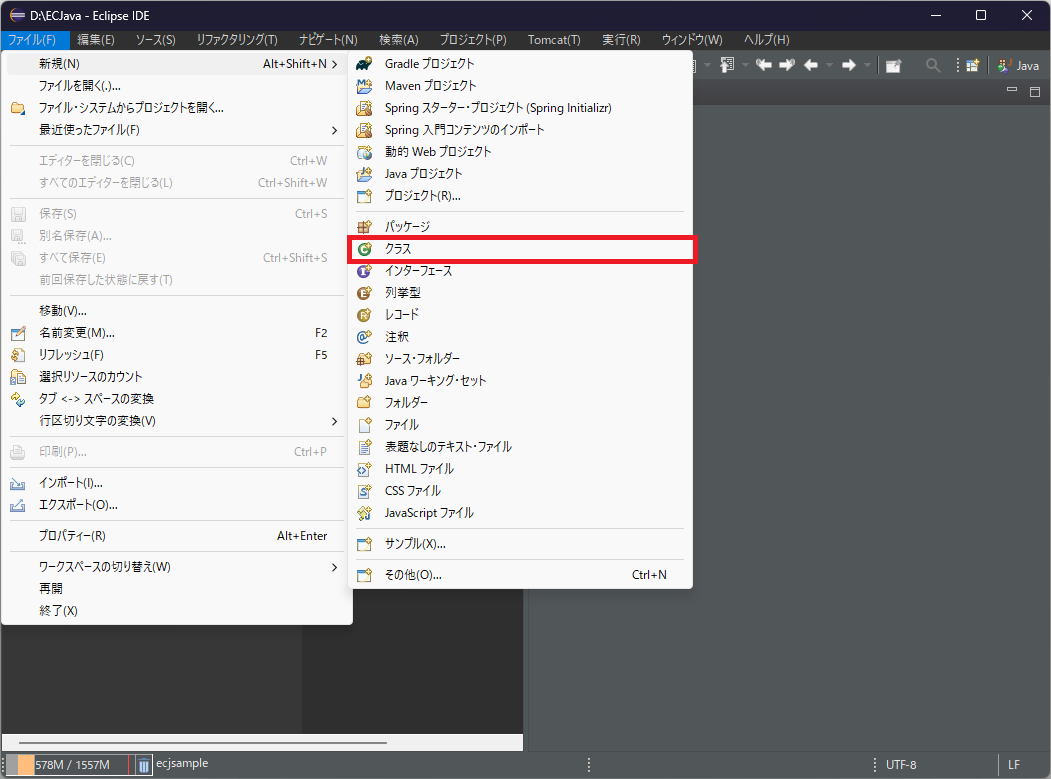Open リファクタリング(T) menu
Screen dimensions: 1051x779
tap(237, 40)
